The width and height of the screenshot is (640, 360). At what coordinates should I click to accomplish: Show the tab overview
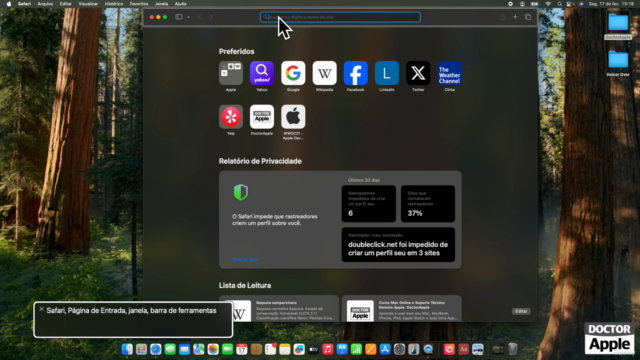coord(528,17)
